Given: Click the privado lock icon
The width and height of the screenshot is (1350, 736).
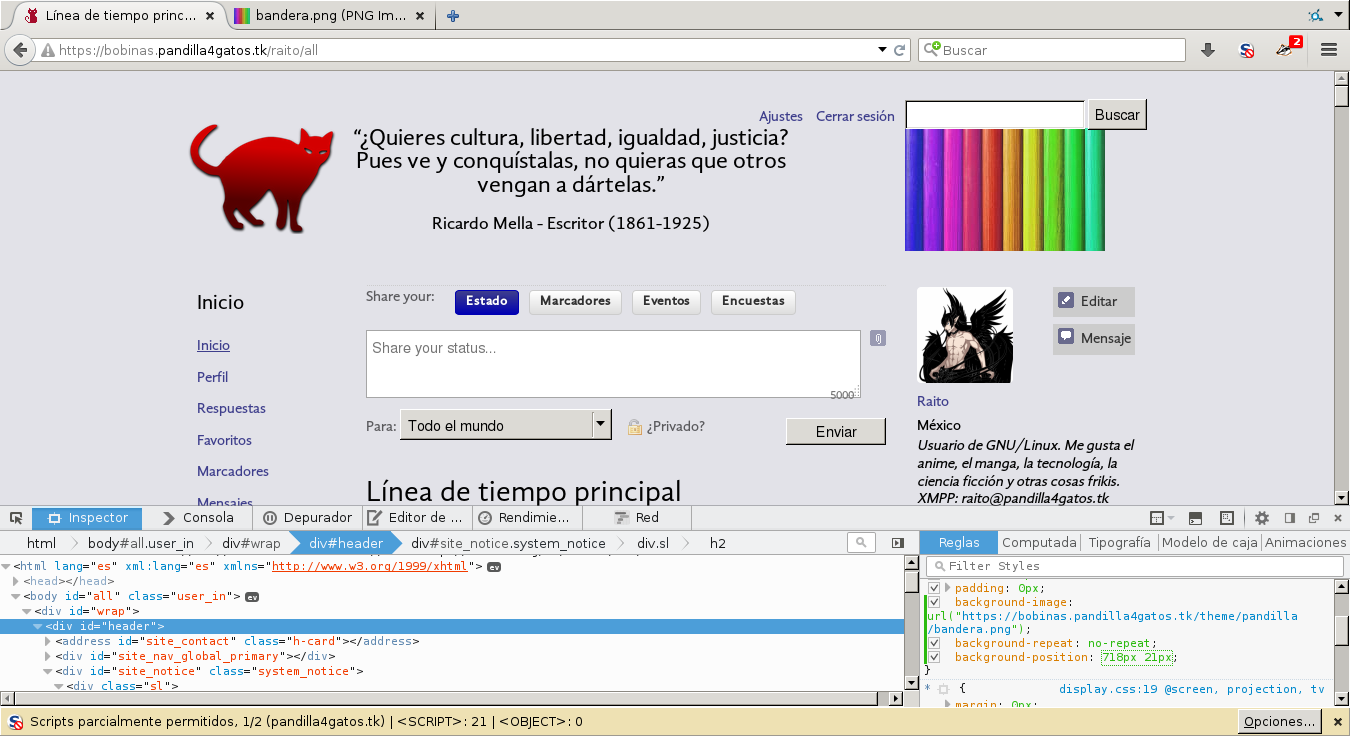Looking at the screenshot, I should point(634,427).
